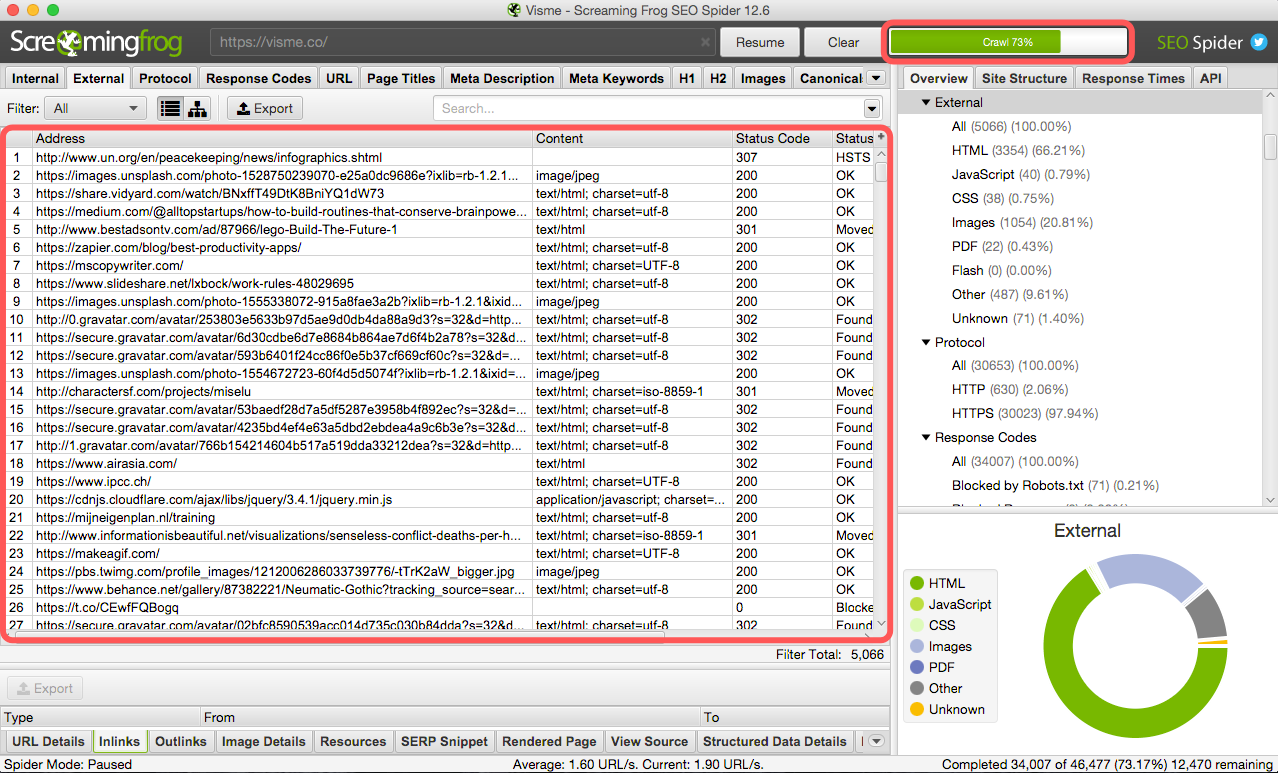Open the Site Structure tab
The width and height of the screenshot is (1278, 773).
tap(1024, 78)
